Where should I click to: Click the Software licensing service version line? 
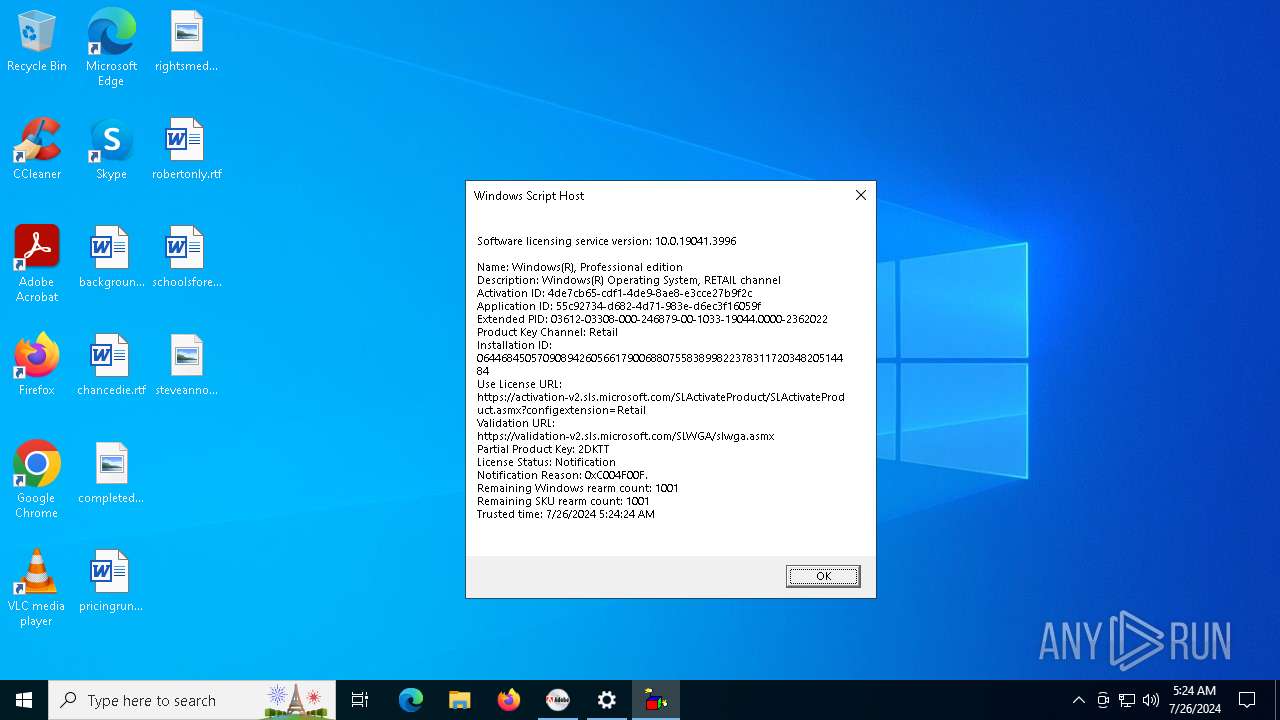click(607, 241)
